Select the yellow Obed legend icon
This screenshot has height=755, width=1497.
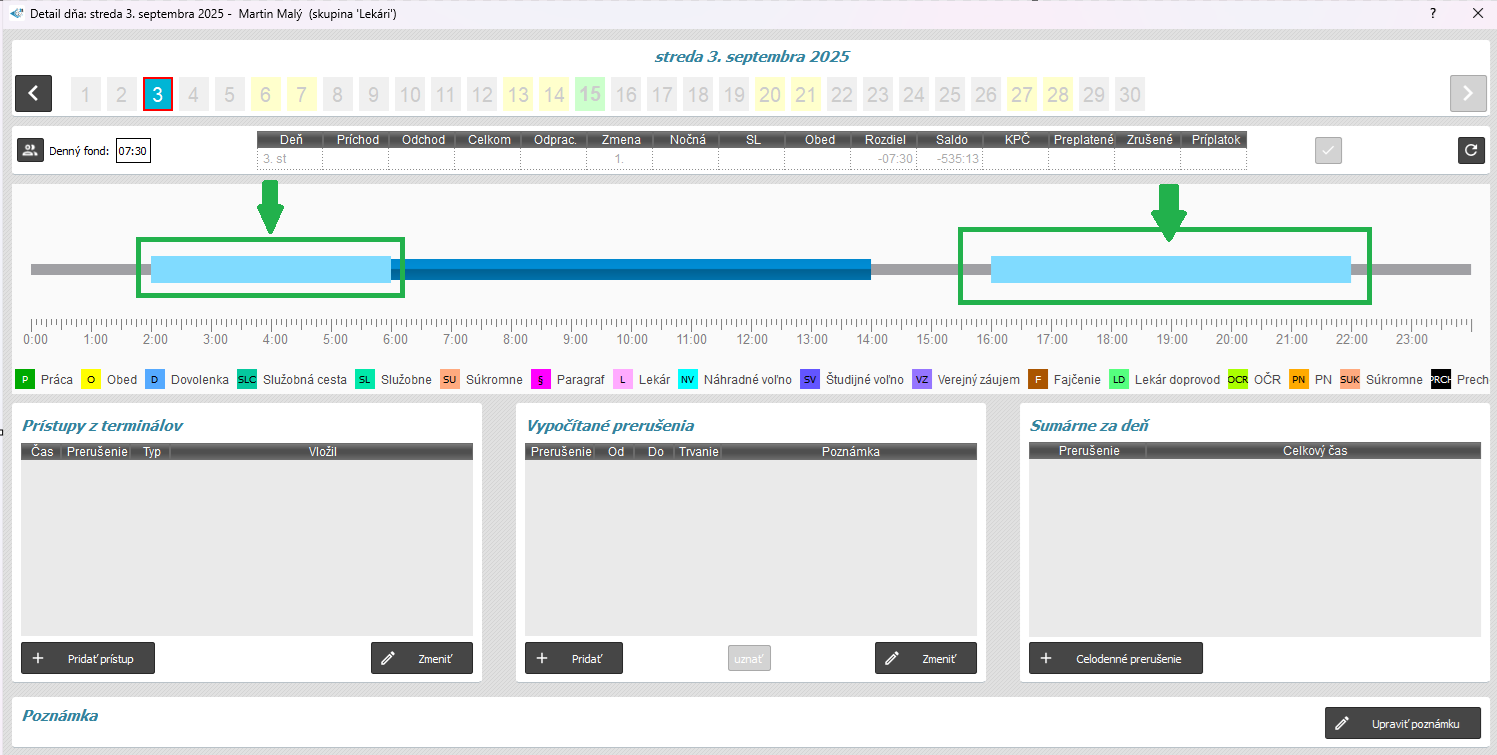coord(91,380)
